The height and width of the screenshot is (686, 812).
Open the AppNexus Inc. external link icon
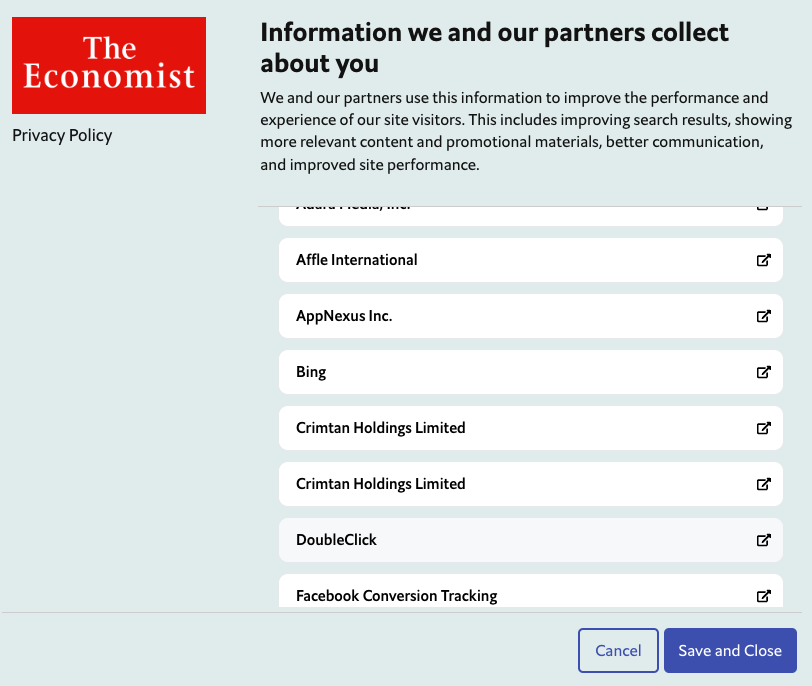763,316
